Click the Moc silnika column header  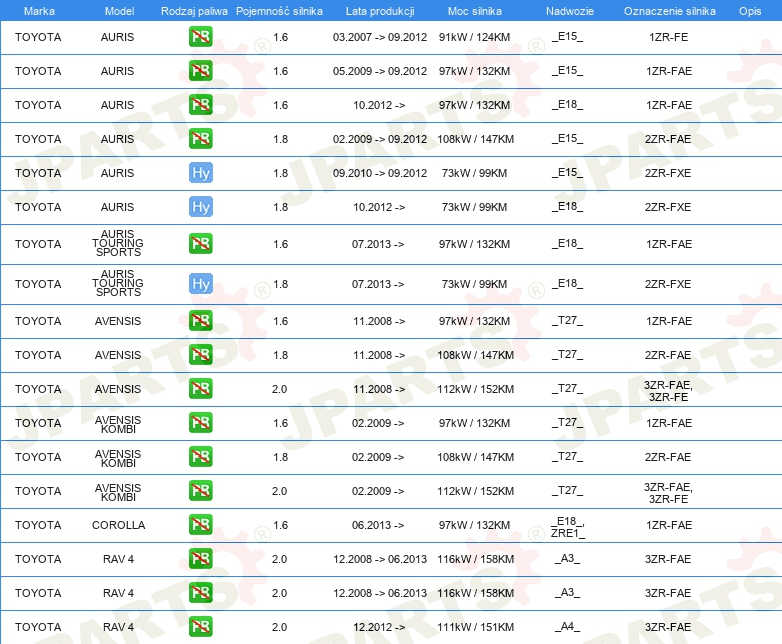point(475,11)
